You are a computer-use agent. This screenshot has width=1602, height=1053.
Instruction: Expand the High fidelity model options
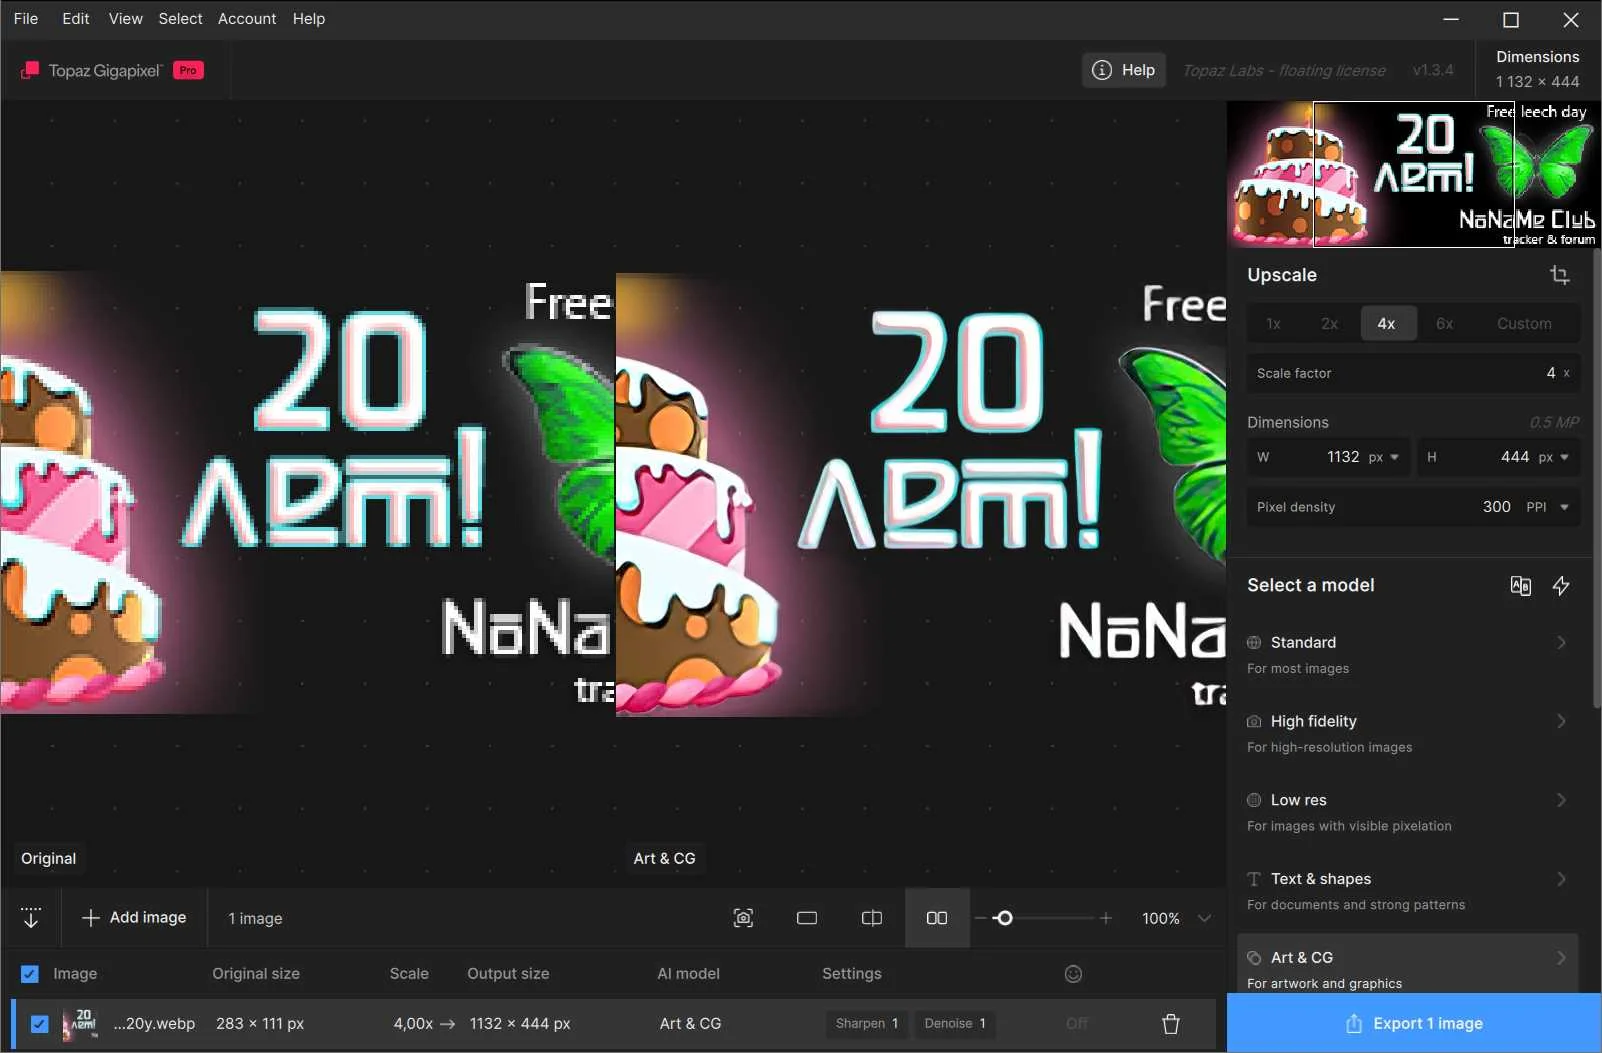click(1561, 721)
